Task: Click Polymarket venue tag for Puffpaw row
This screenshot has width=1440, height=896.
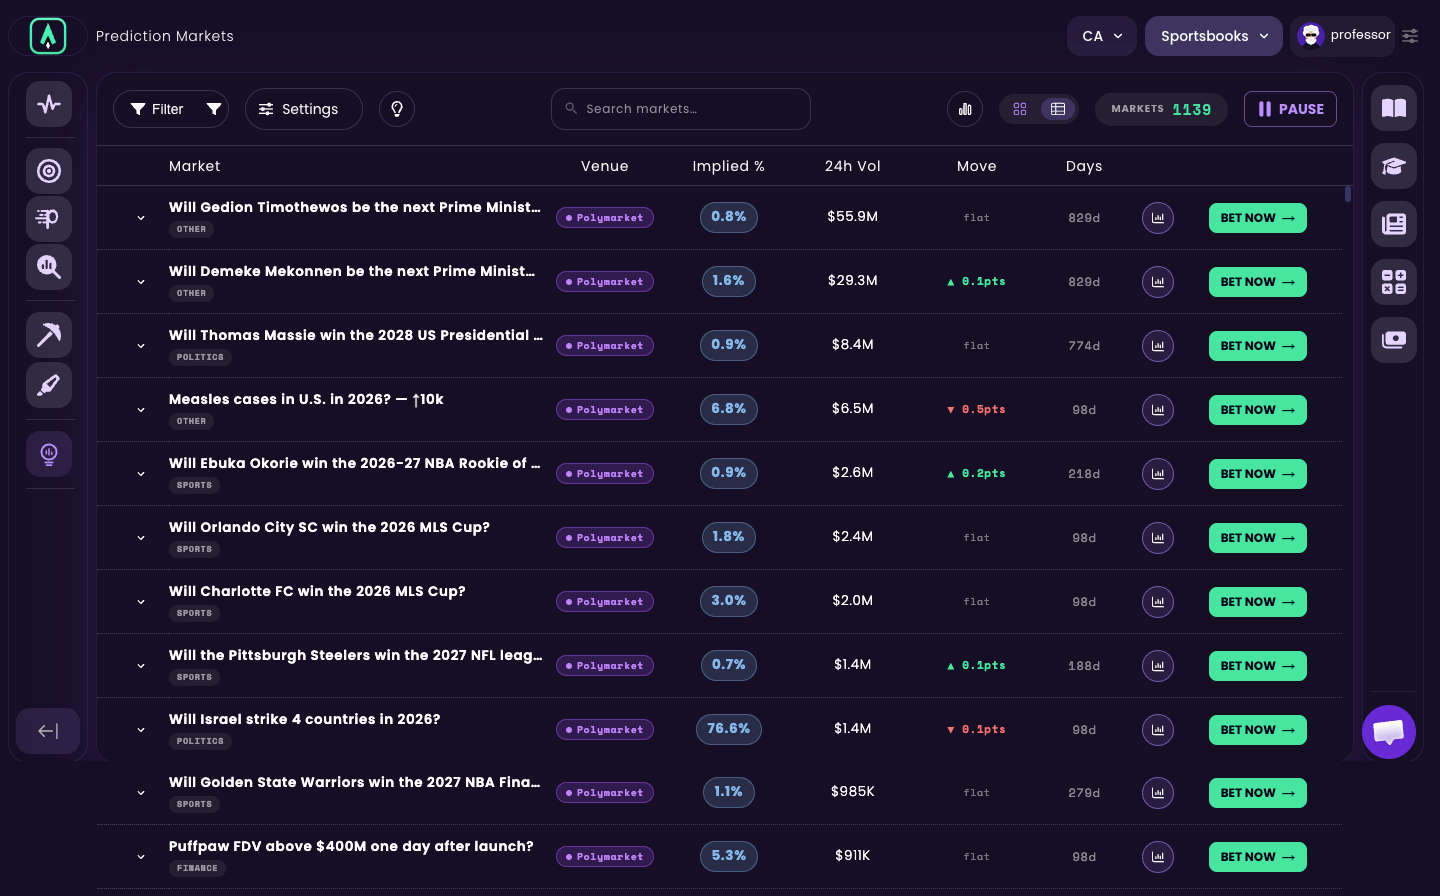Action: [605, 857]
